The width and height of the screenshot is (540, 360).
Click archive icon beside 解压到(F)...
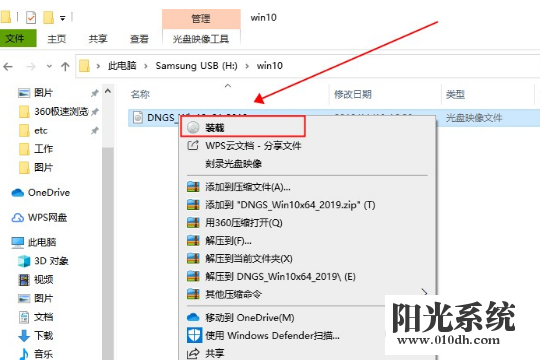click(193, 240)
